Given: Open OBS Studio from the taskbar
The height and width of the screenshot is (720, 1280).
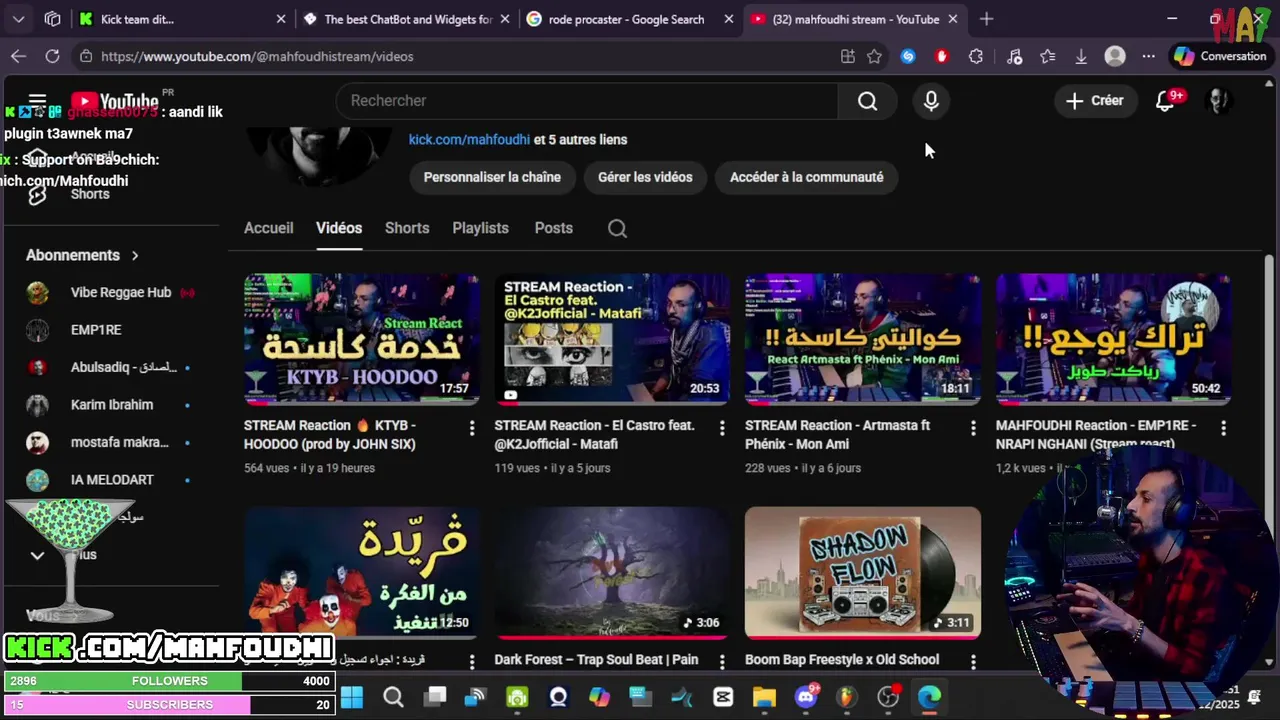Looking at the screenshot, I should (888, 697).
